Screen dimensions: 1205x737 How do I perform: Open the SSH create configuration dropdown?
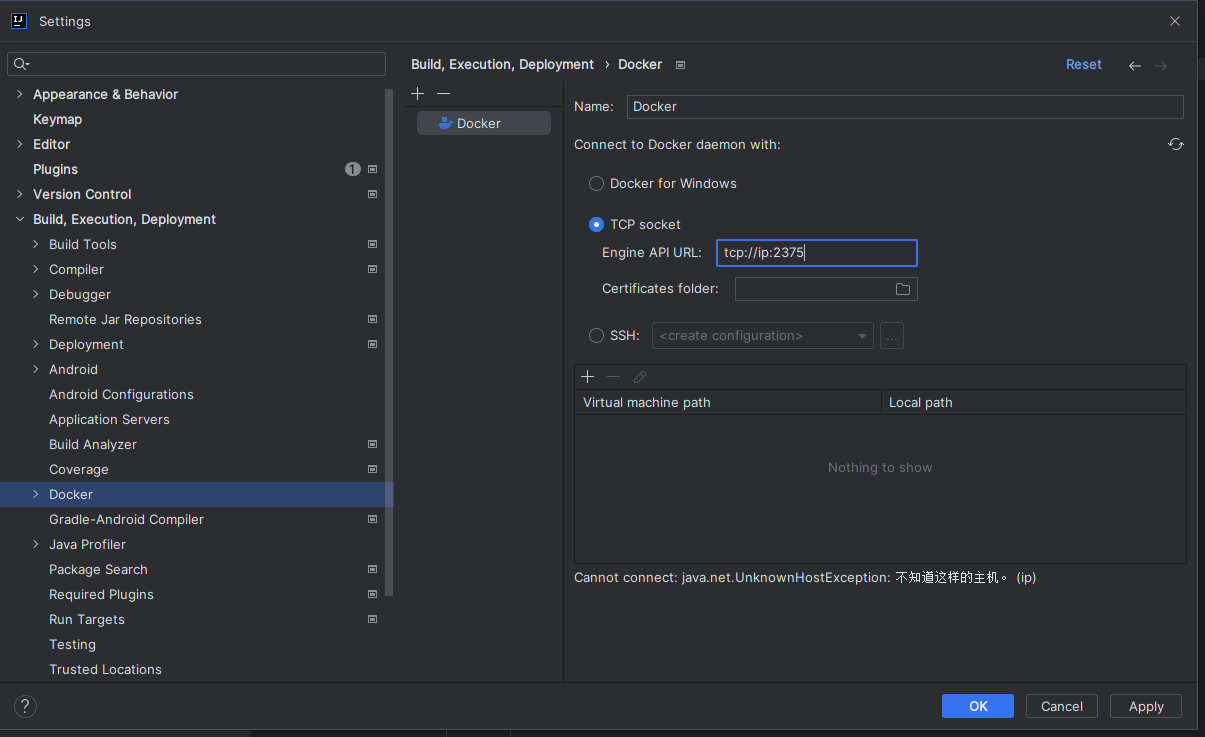(762, 336)
